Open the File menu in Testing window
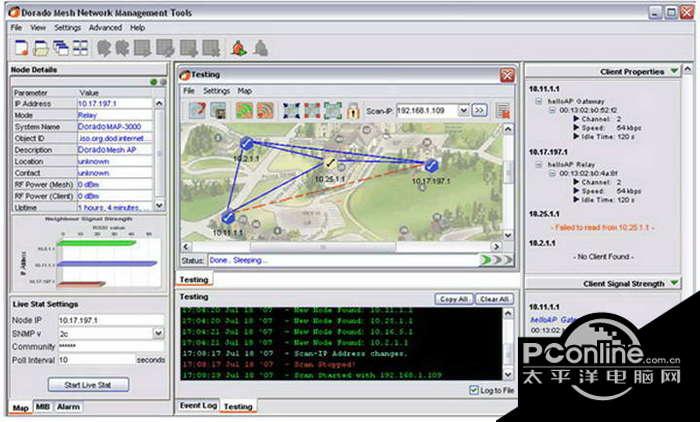 tap(189, 91)
